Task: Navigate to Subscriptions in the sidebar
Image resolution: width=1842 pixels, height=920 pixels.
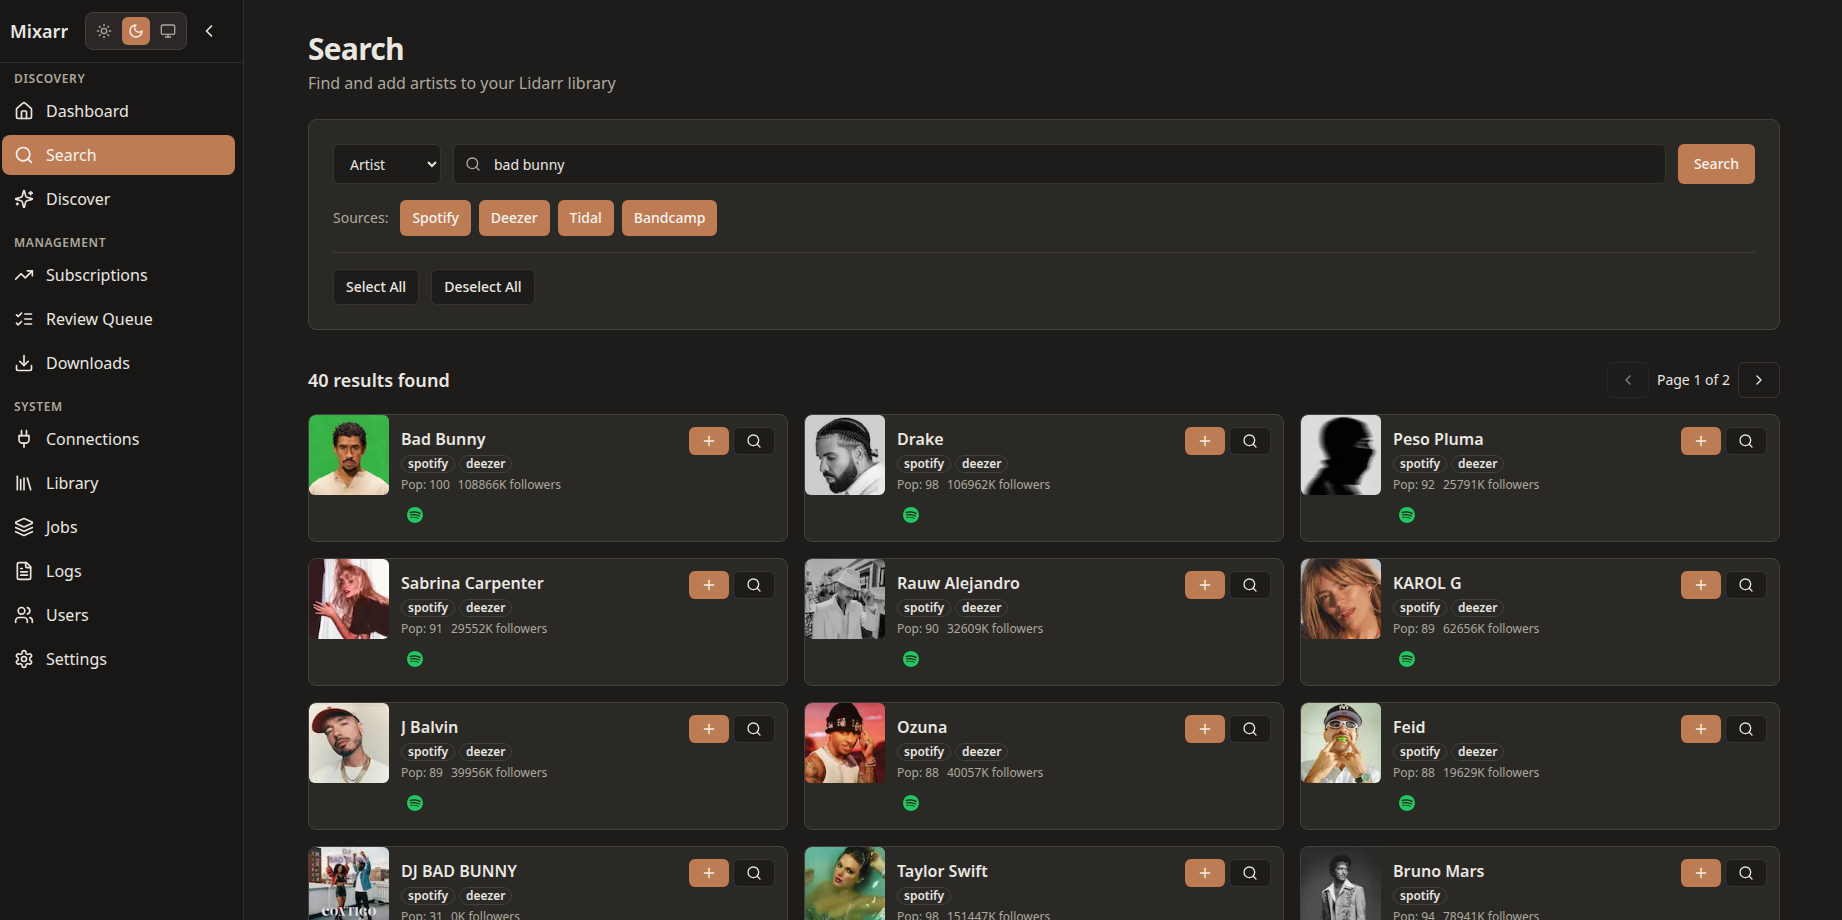Action: pyautogui.click(x=96, y=275)
